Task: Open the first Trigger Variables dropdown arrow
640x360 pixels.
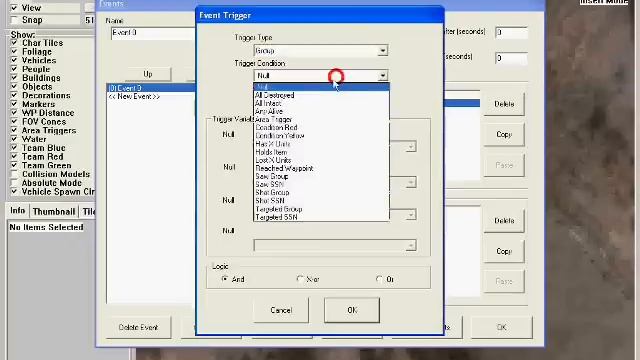Action: [411, 147]
